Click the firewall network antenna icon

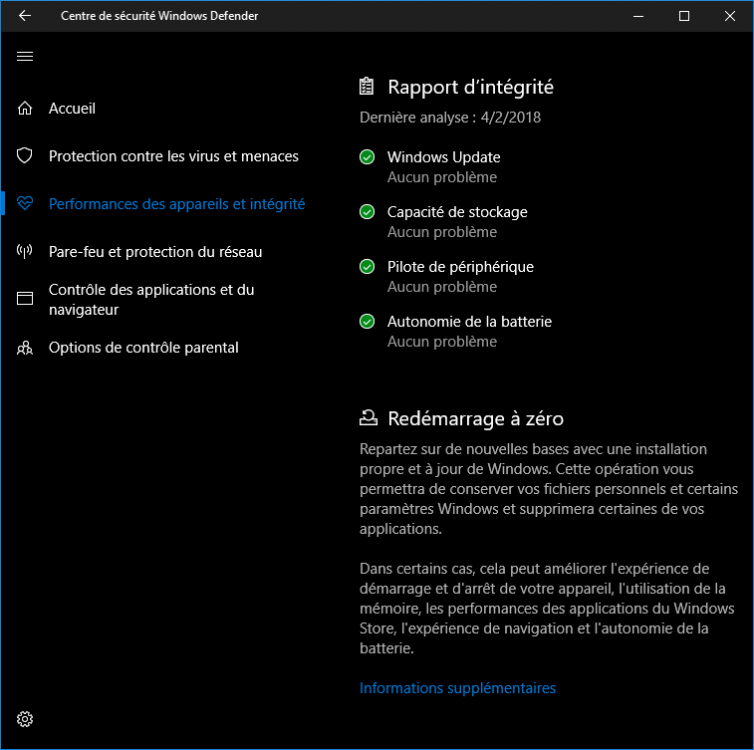(25, 251)
